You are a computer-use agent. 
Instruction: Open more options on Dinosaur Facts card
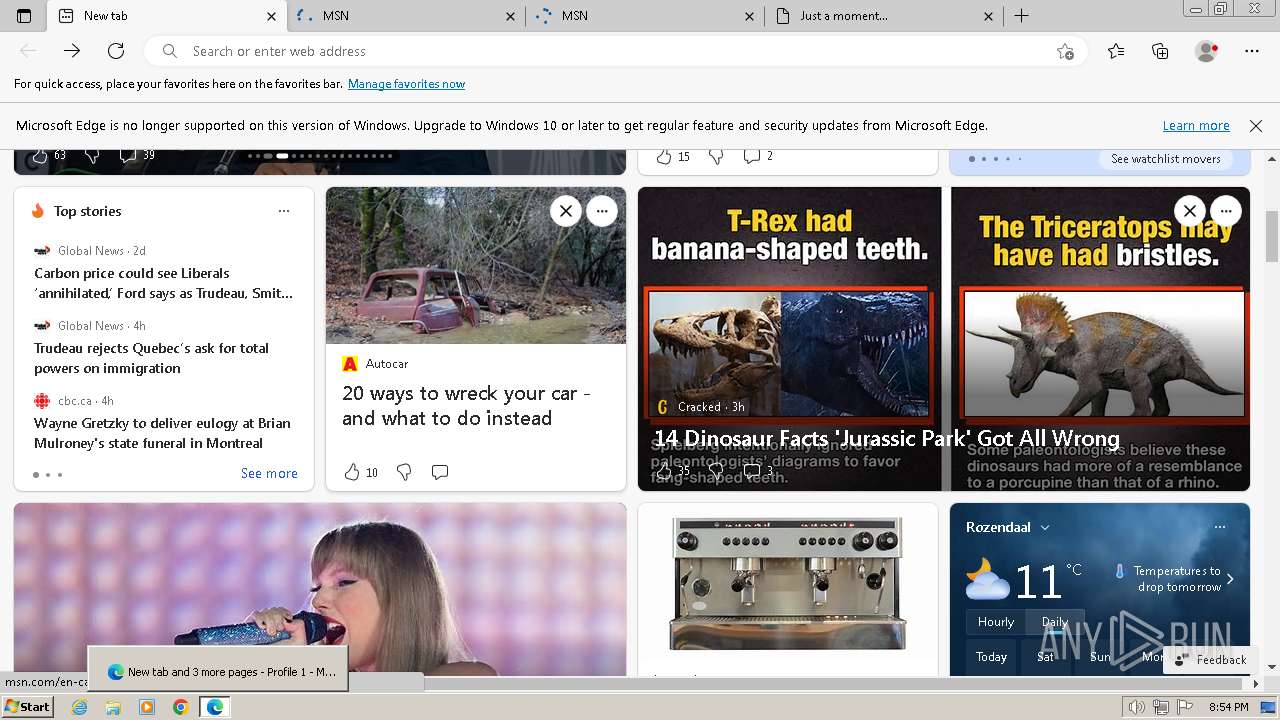(x=1226, y=211)
